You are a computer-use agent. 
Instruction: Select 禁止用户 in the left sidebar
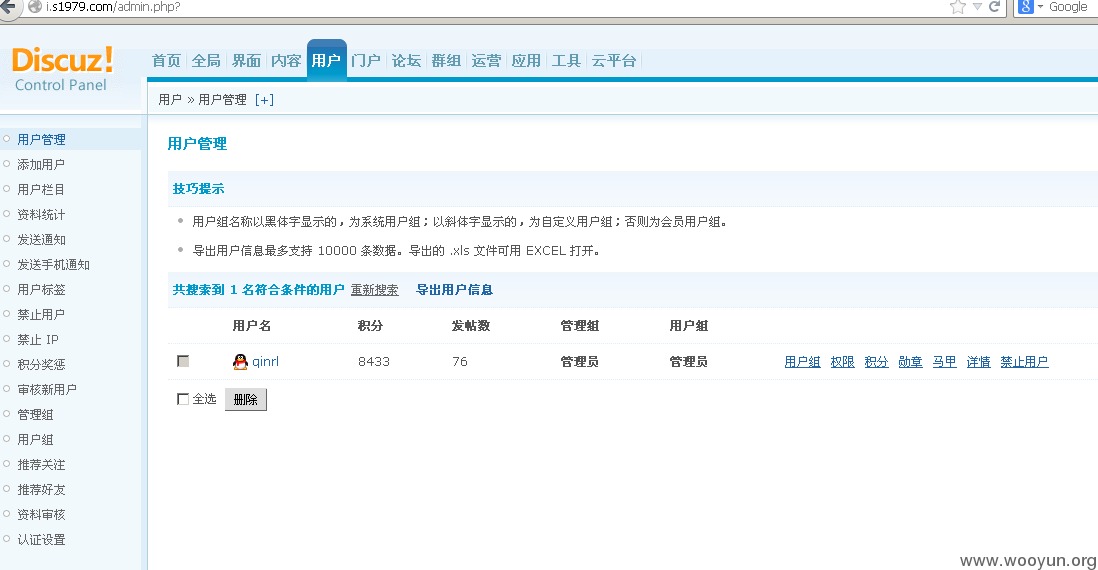[x=41, y=314]
